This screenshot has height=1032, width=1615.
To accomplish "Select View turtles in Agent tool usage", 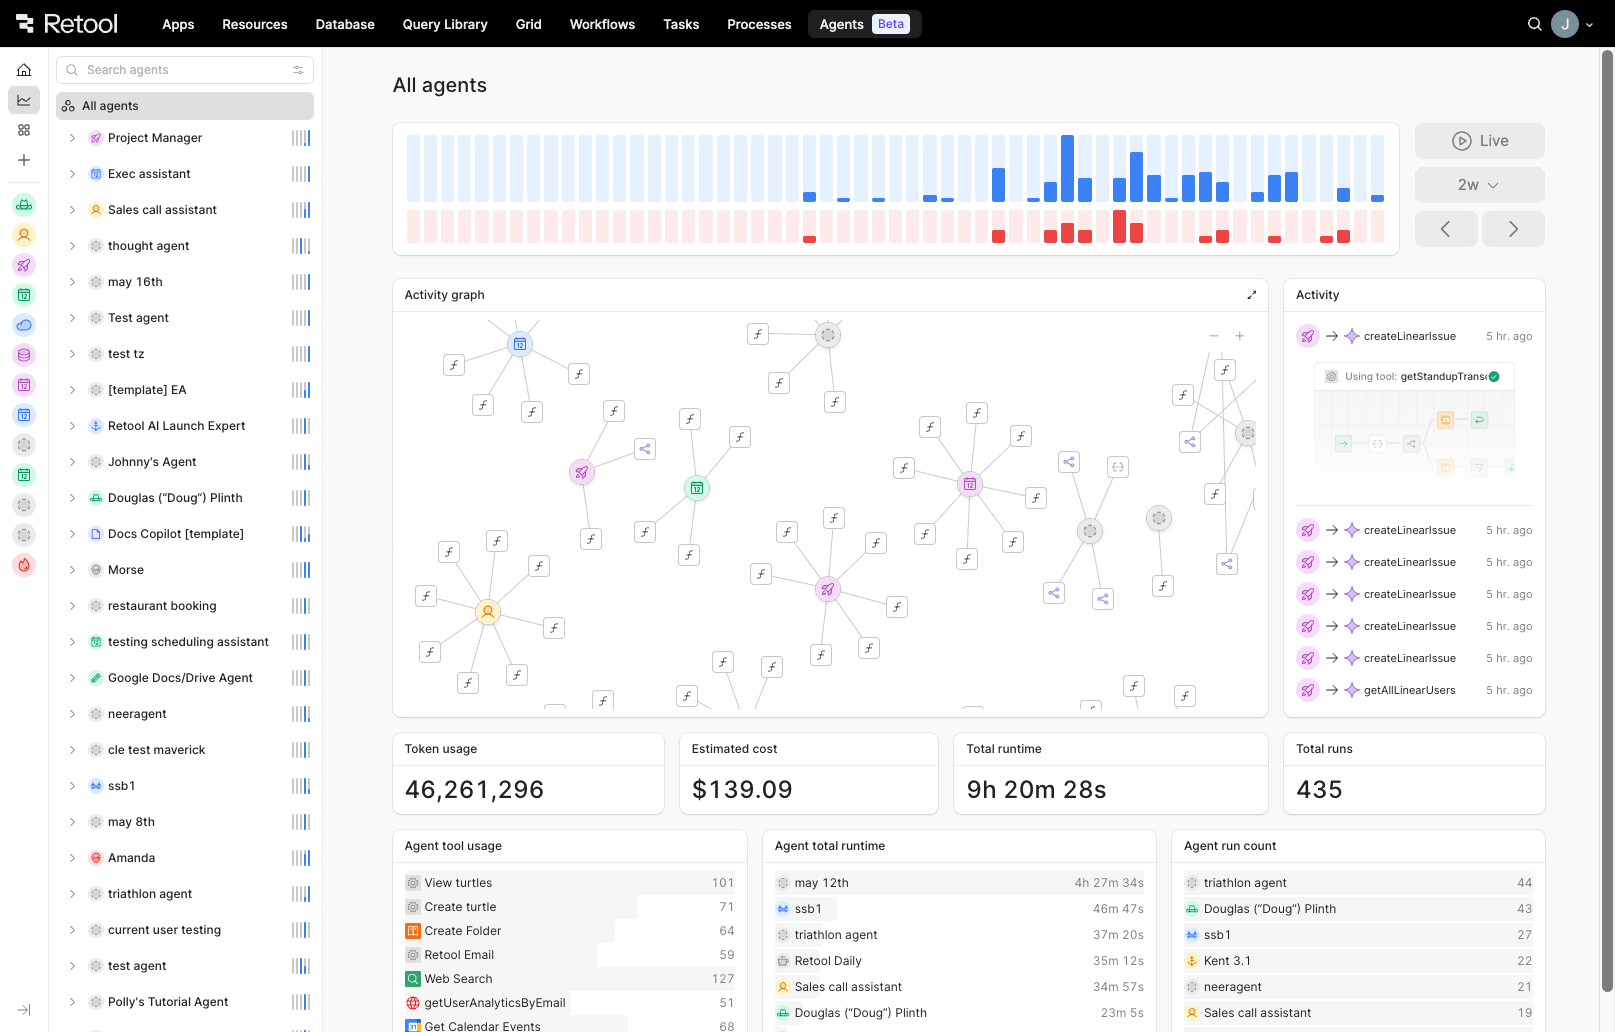I will (x=569, y=883).
